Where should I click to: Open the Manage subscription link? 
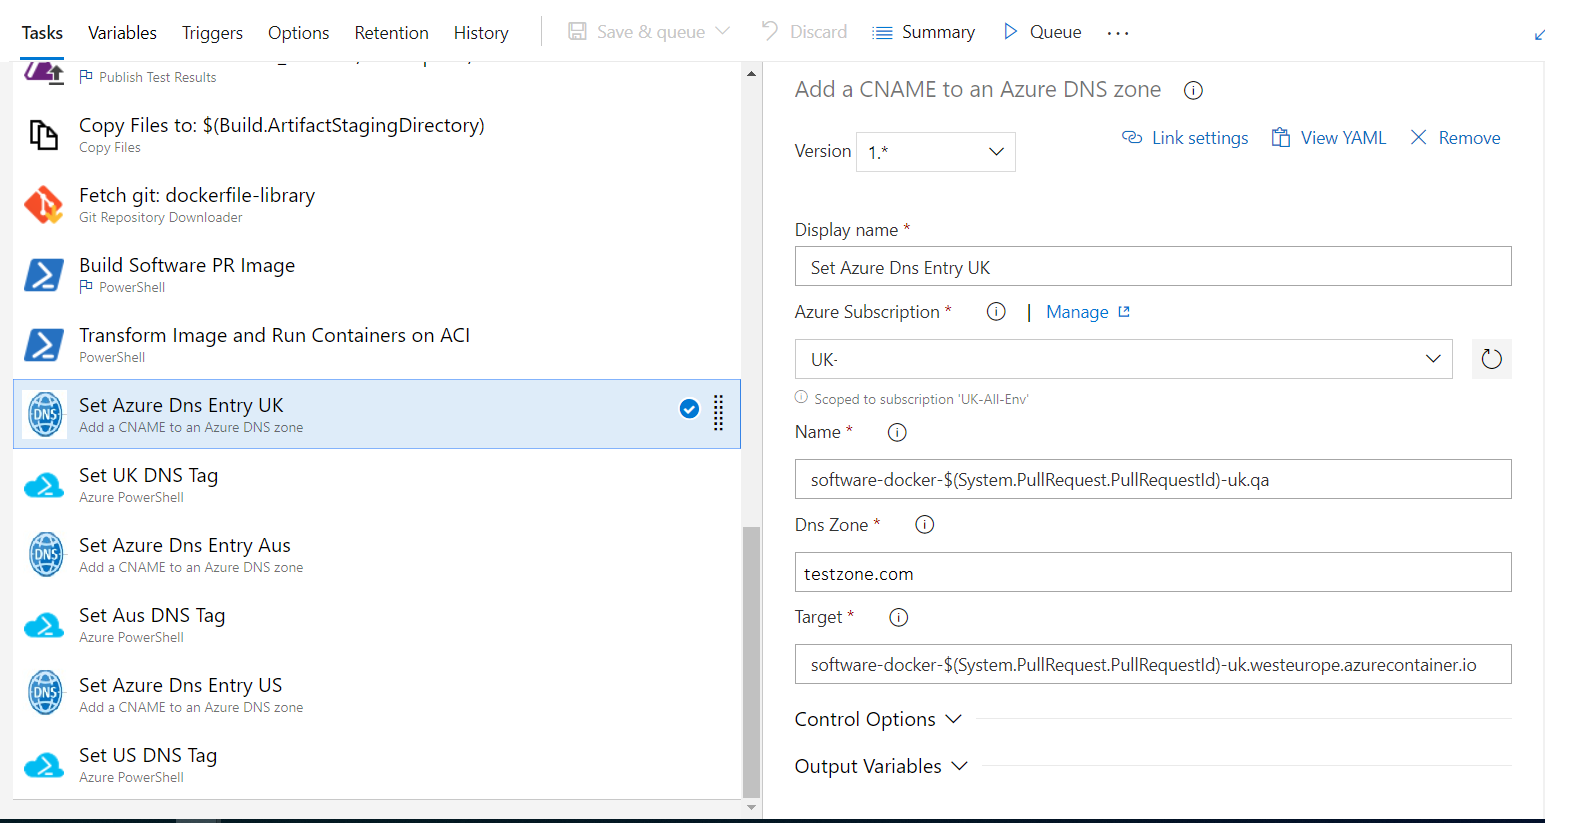tap(1088, 312)
